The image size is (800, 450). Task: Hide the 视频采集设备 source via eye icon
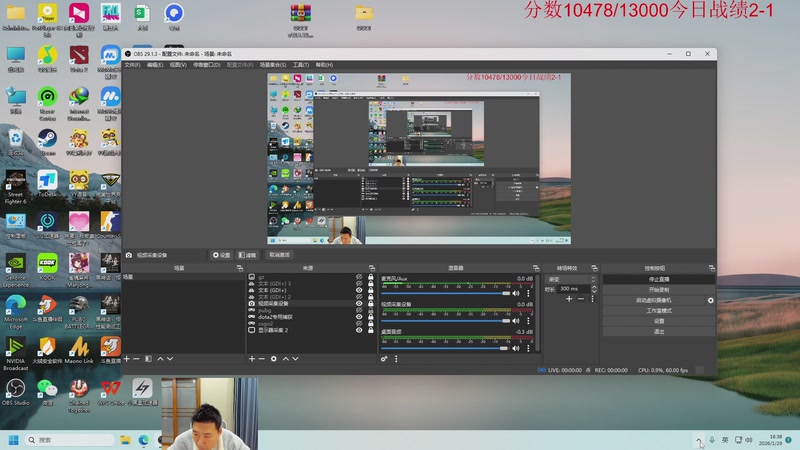click(x=359, y=304)
